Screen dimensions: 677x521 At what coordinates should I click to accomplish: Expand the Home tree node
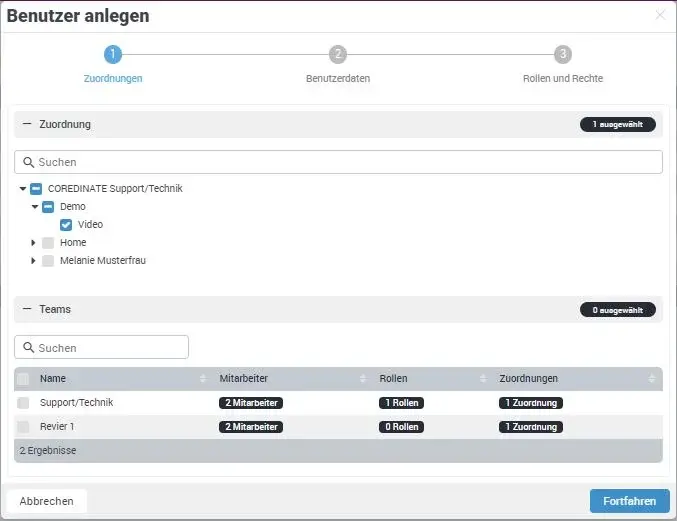pos(34,243)
